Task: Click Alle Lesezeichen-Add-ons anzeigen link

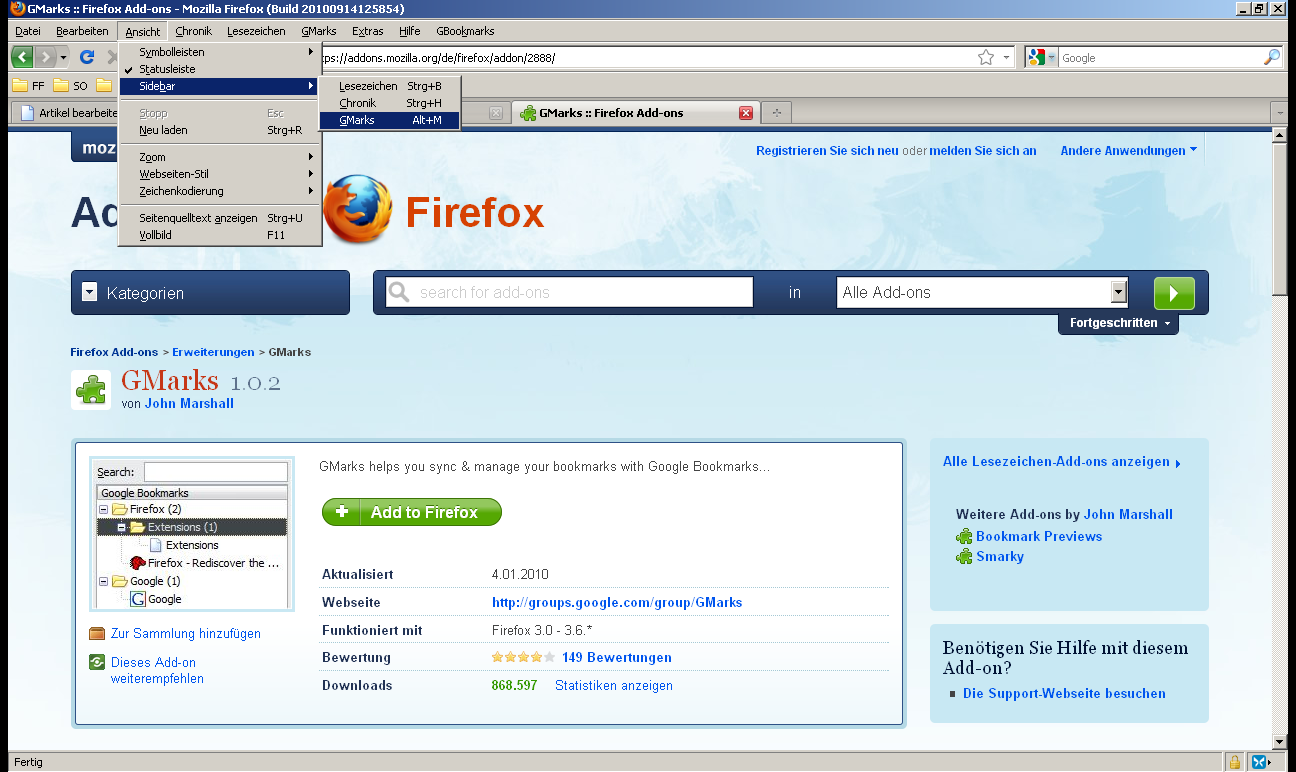Action: click(1061, 462)
